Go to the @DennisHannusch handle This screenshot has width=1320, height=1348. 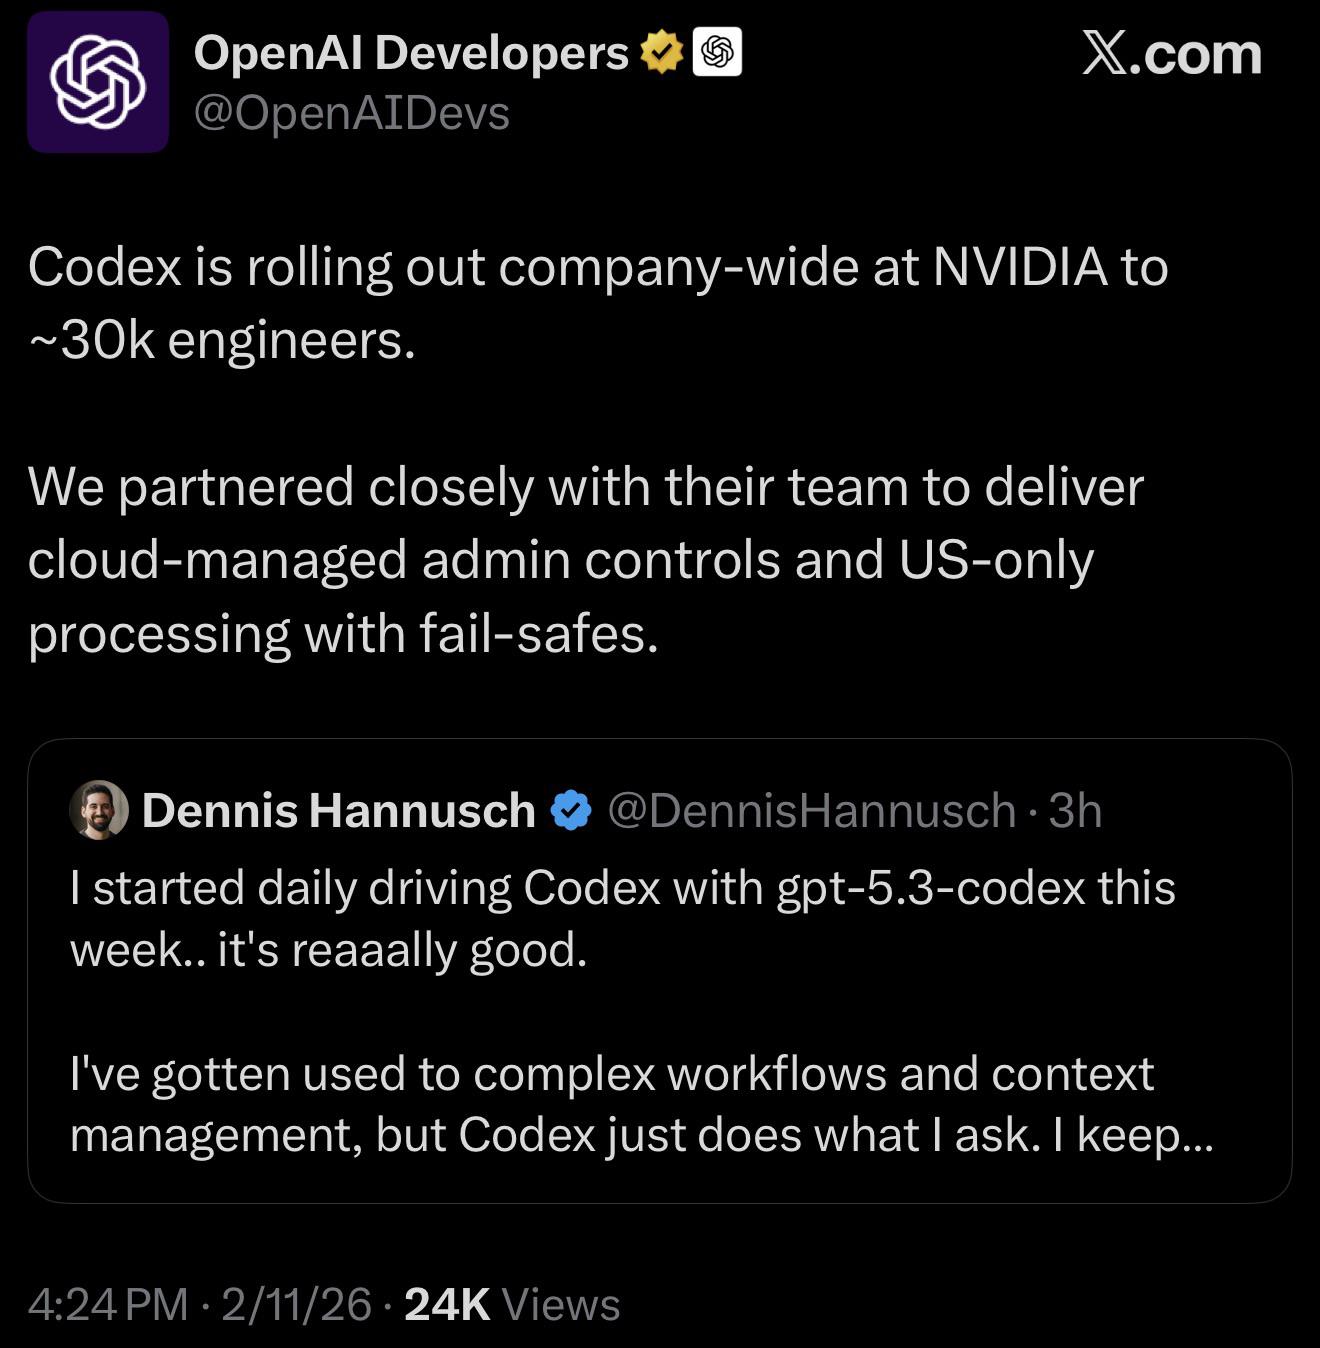(x=811, y=810)
